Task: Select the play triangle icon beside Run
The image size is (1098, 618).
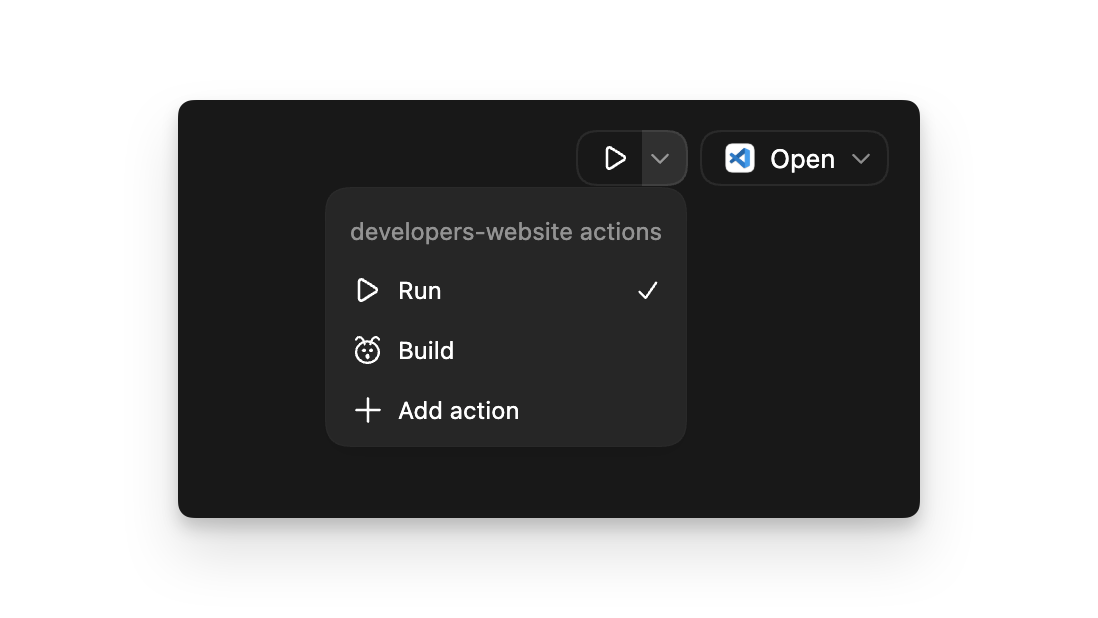Action: point(367,290)
